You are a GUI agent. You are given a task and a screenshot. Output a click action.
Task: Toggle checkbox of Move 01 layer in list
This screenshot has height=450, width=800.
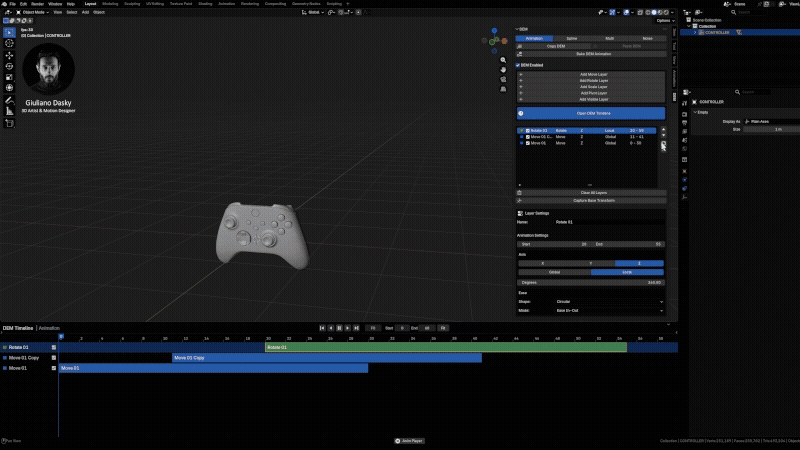(528, 143)
